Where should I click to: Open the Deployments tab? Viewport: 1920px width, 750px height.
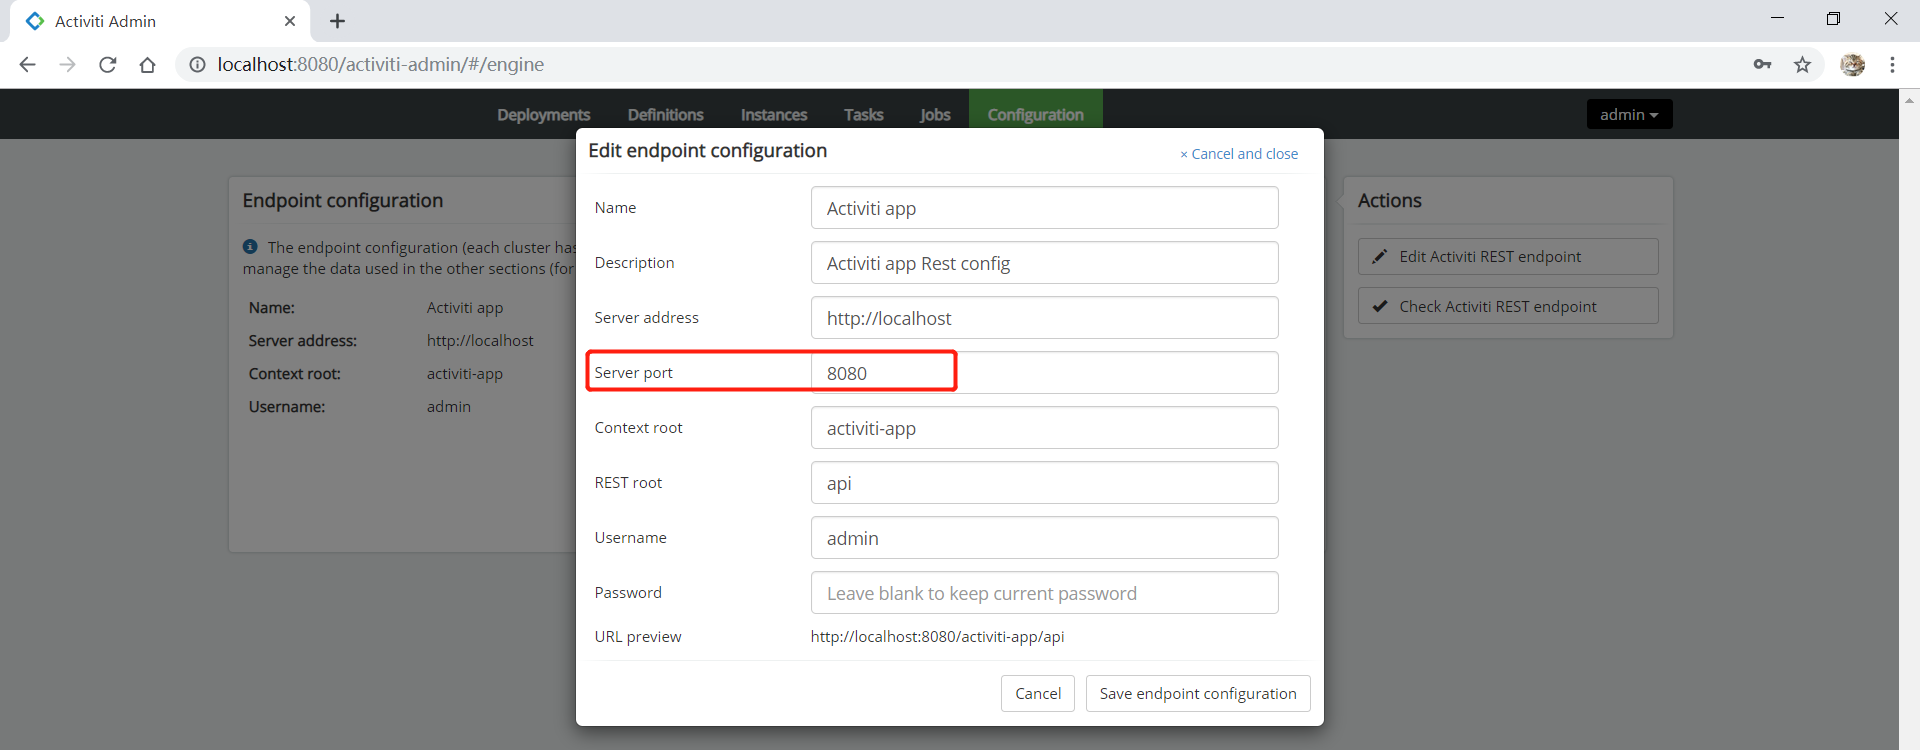[543, 115]
